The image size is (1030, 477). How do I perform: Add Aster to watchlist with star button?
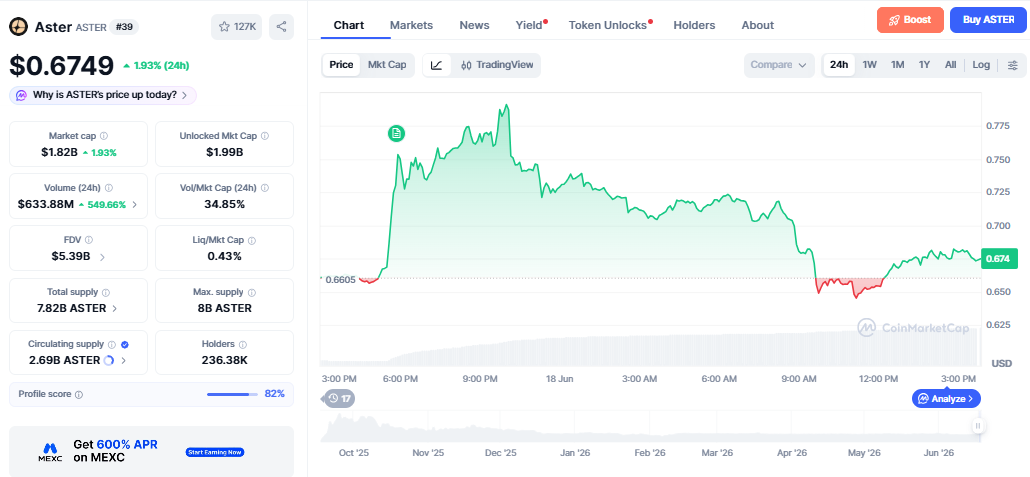[237, 27]
